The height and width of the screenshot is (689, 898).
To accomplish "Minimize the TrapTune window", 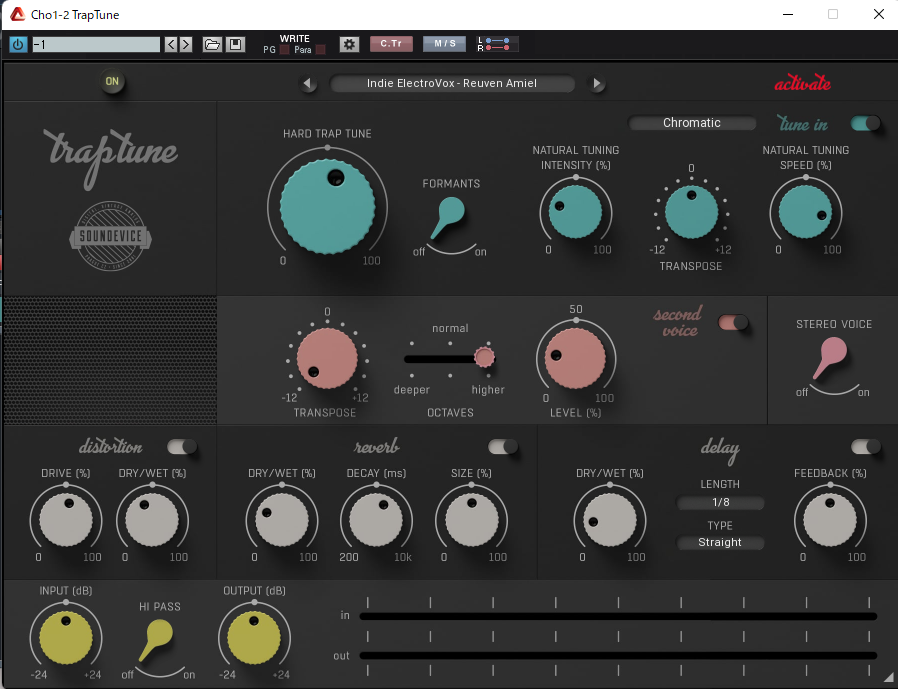I will coord(788,14).
